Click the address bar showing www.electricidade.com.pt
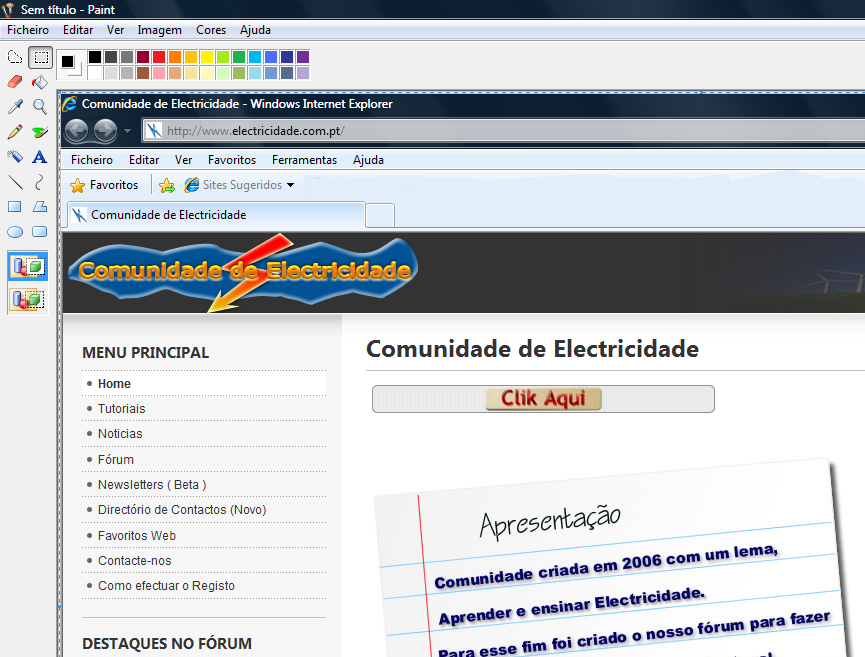Screen dimensions: 865x657 click(504, 131)
